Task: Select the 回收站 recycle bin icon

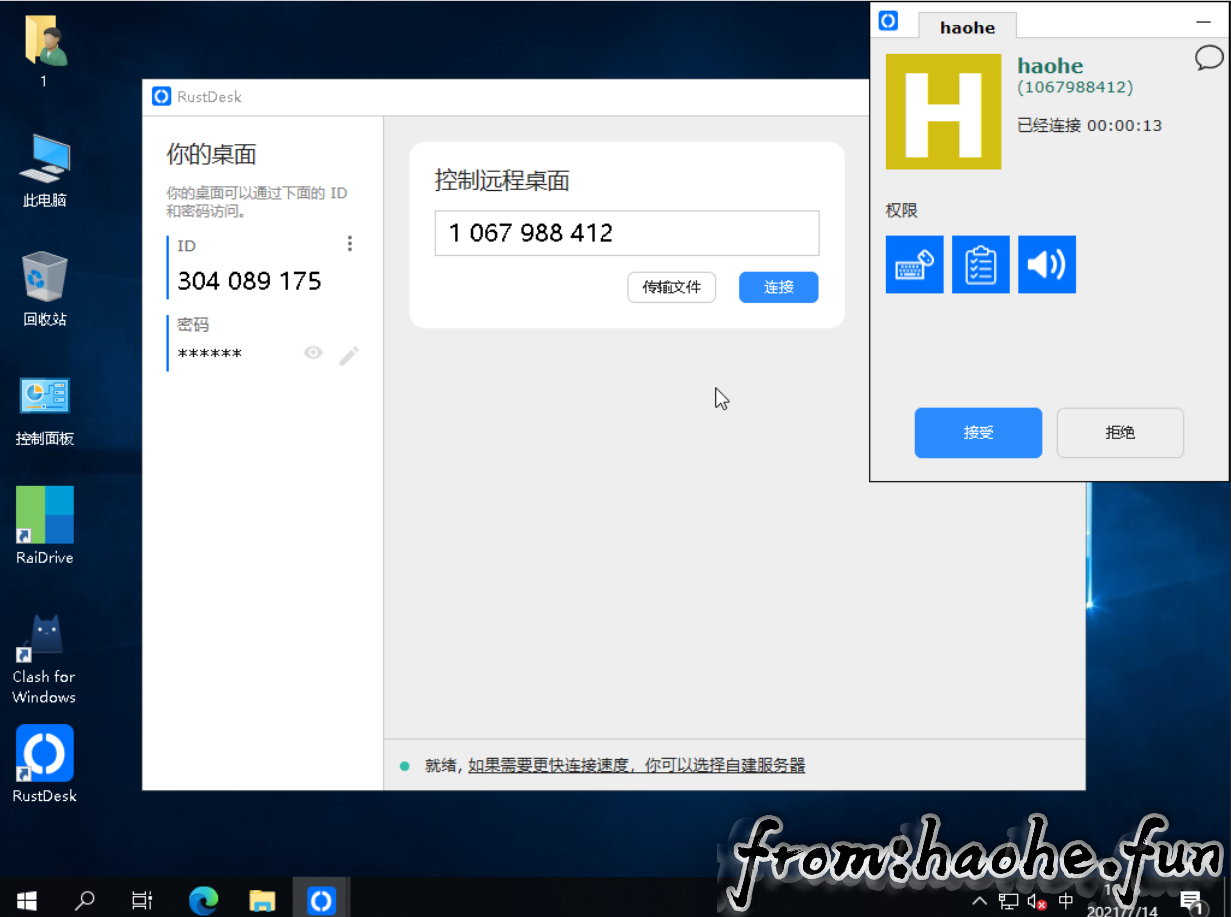Action: pyautogui.click(x=45, y=290)
